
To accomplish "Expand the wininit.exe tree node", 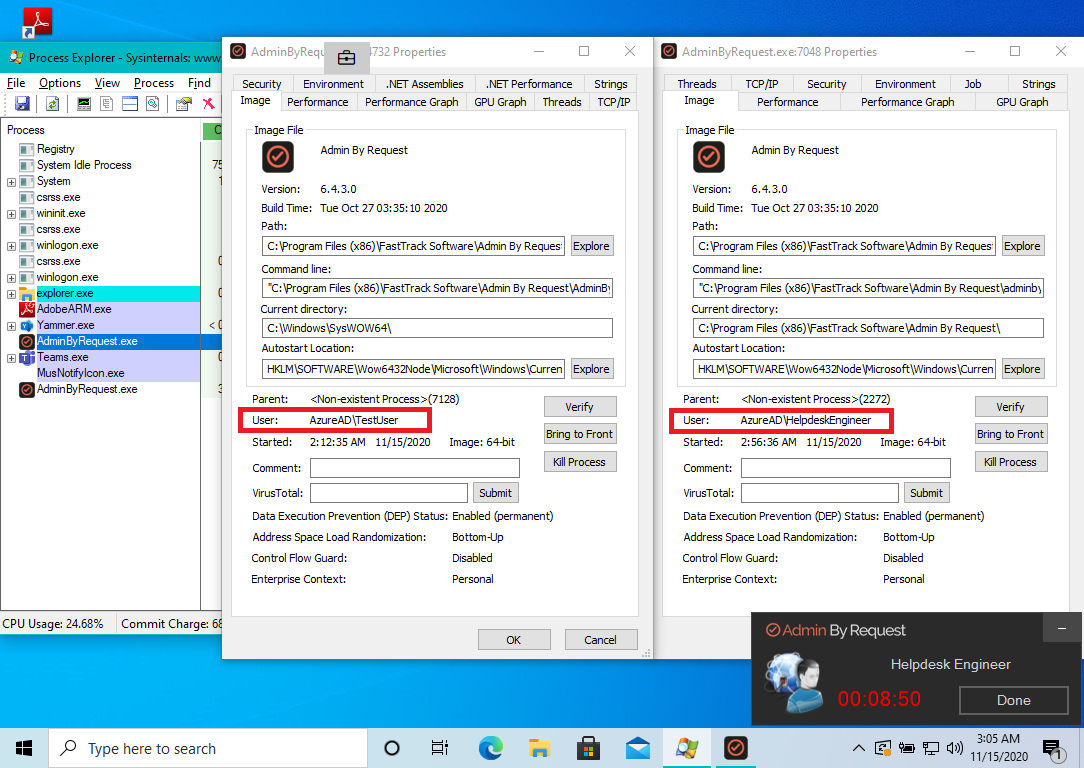I will pos(11,214).
